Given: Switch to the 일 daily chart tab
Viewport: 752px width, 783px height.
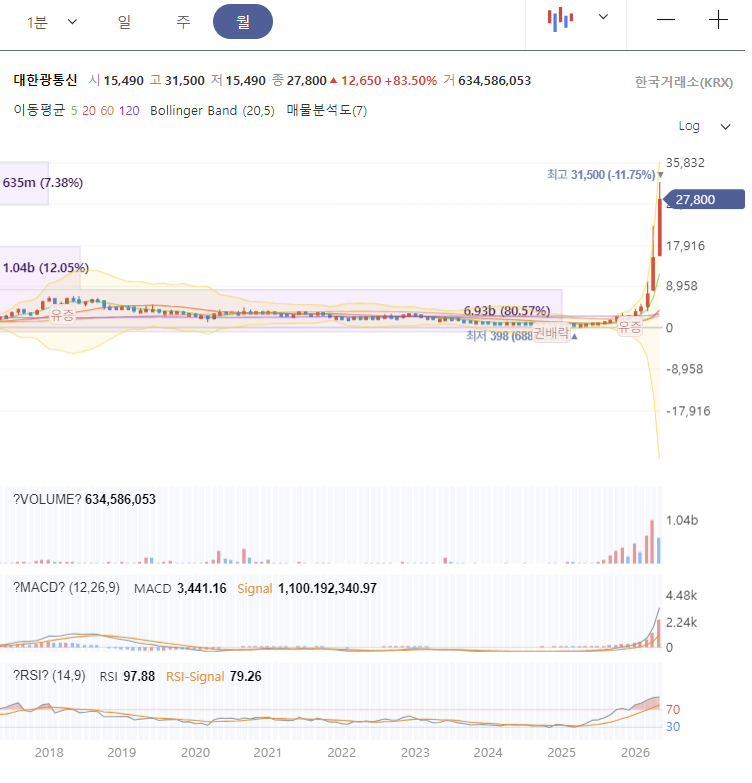Looking at the screenshot, I should pyautogui.click(x=124, y=22).
